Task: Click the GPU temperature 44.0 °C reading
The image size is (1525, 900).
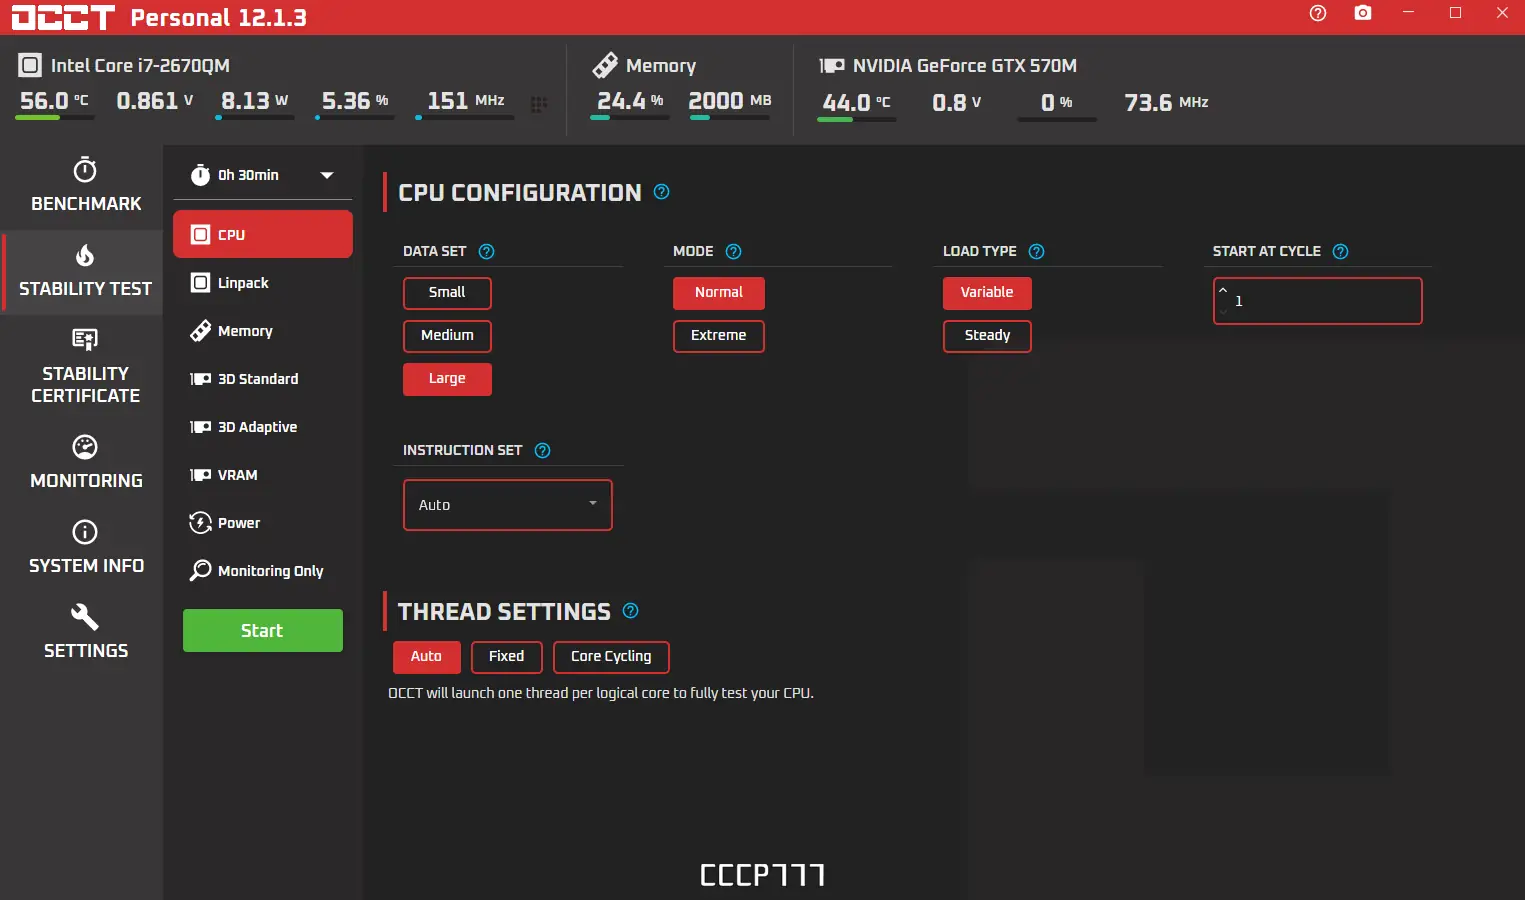Action: (x=856, y=103)
